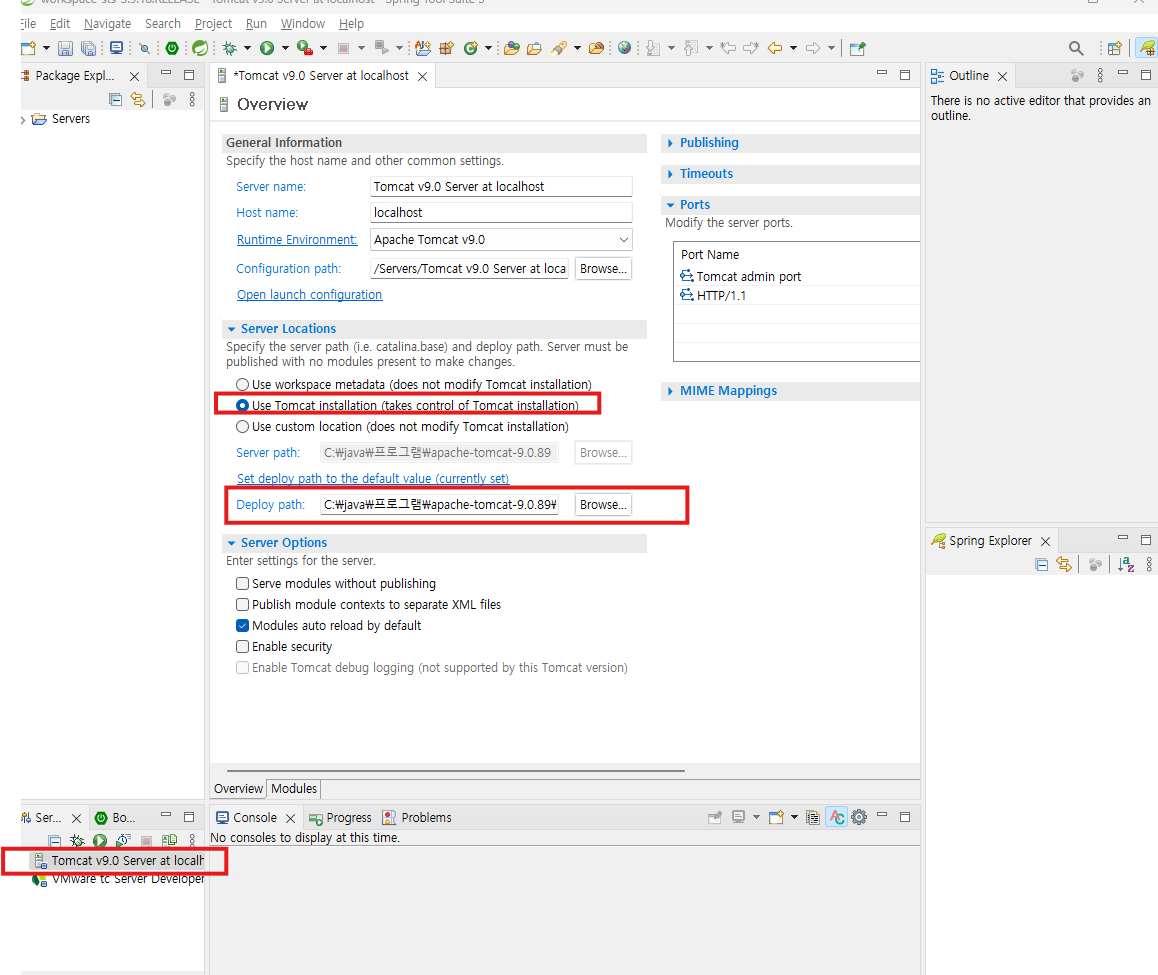Viewport: 1158px width, 975px height.
Task: Click the Pin Console icon
Action: click(715, 818)
